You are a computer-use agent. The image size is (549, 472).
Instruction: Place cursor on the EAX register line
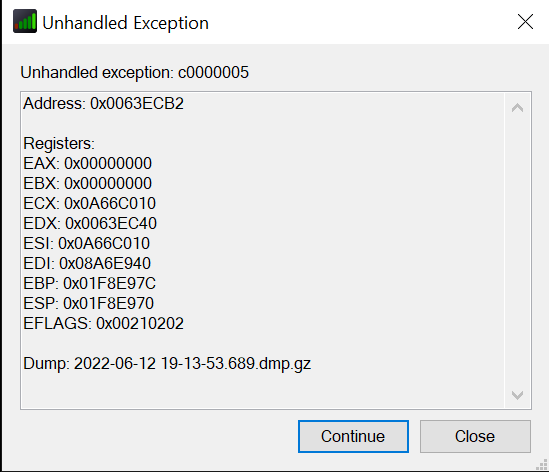point(88,164)
